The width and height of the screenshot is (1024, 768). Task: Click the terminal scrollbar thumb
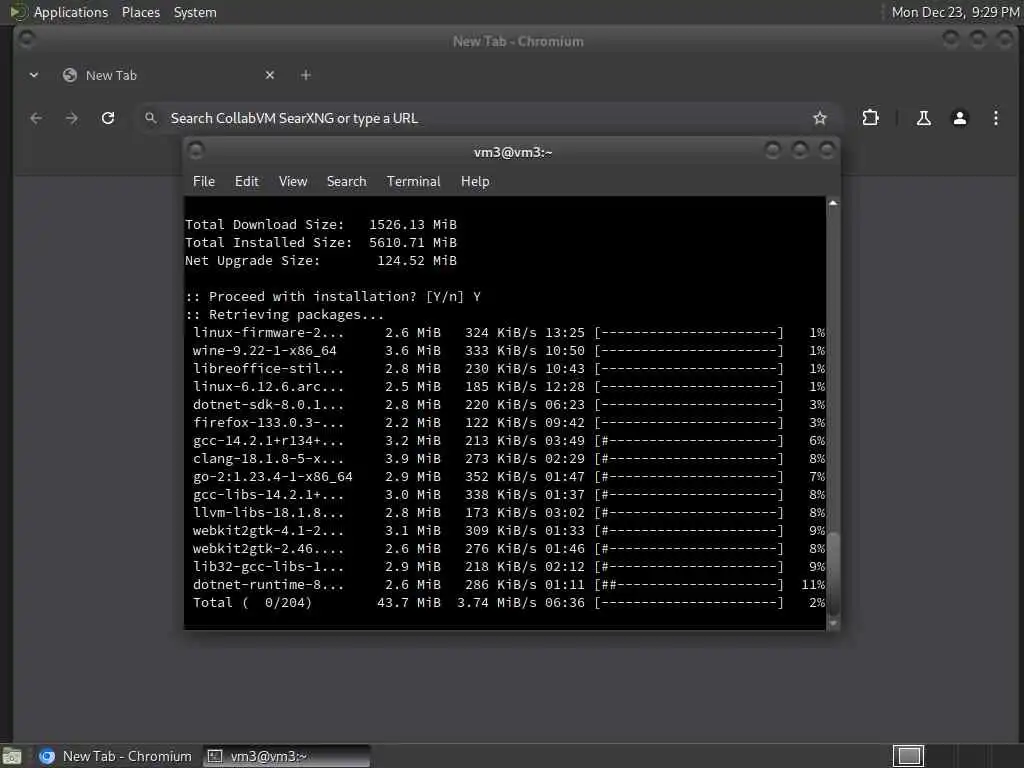833,574
